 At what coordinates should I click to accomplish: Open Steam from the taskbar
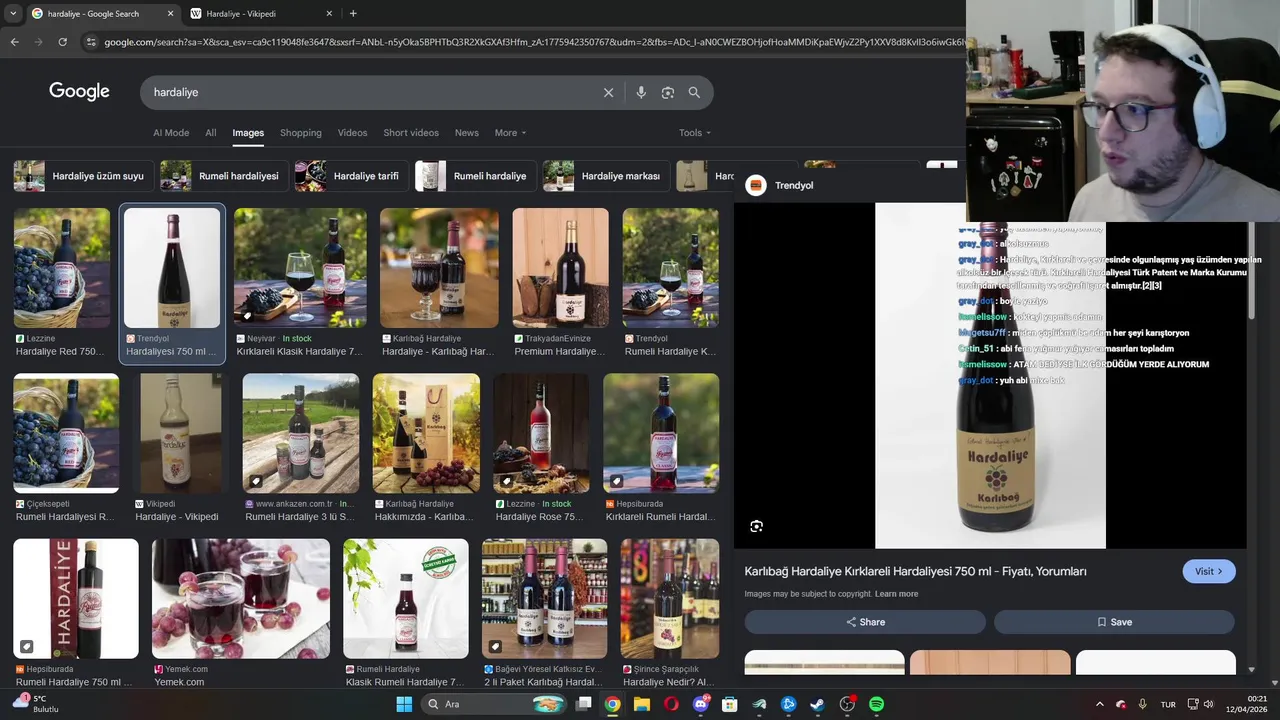point(818,704)
